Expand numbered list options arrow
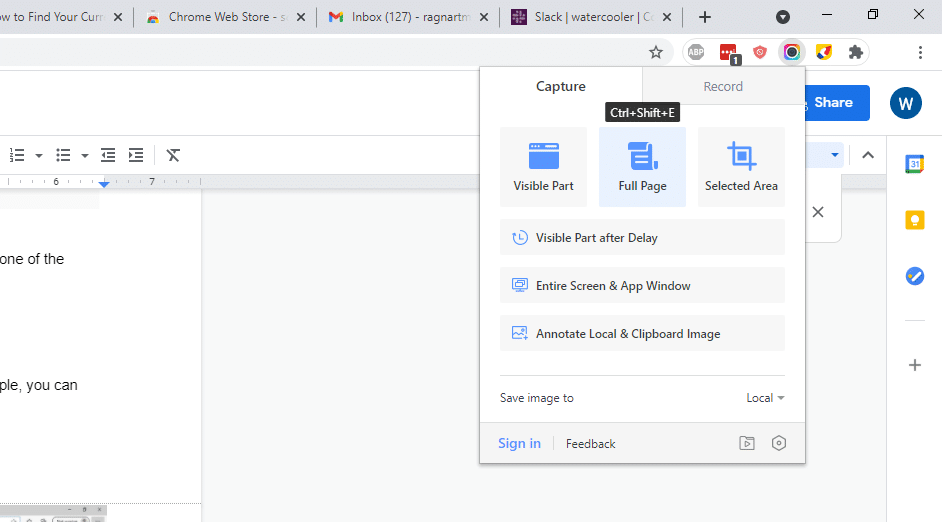The image size is (942, 522). pyautogui.click(x=39, y=156)
